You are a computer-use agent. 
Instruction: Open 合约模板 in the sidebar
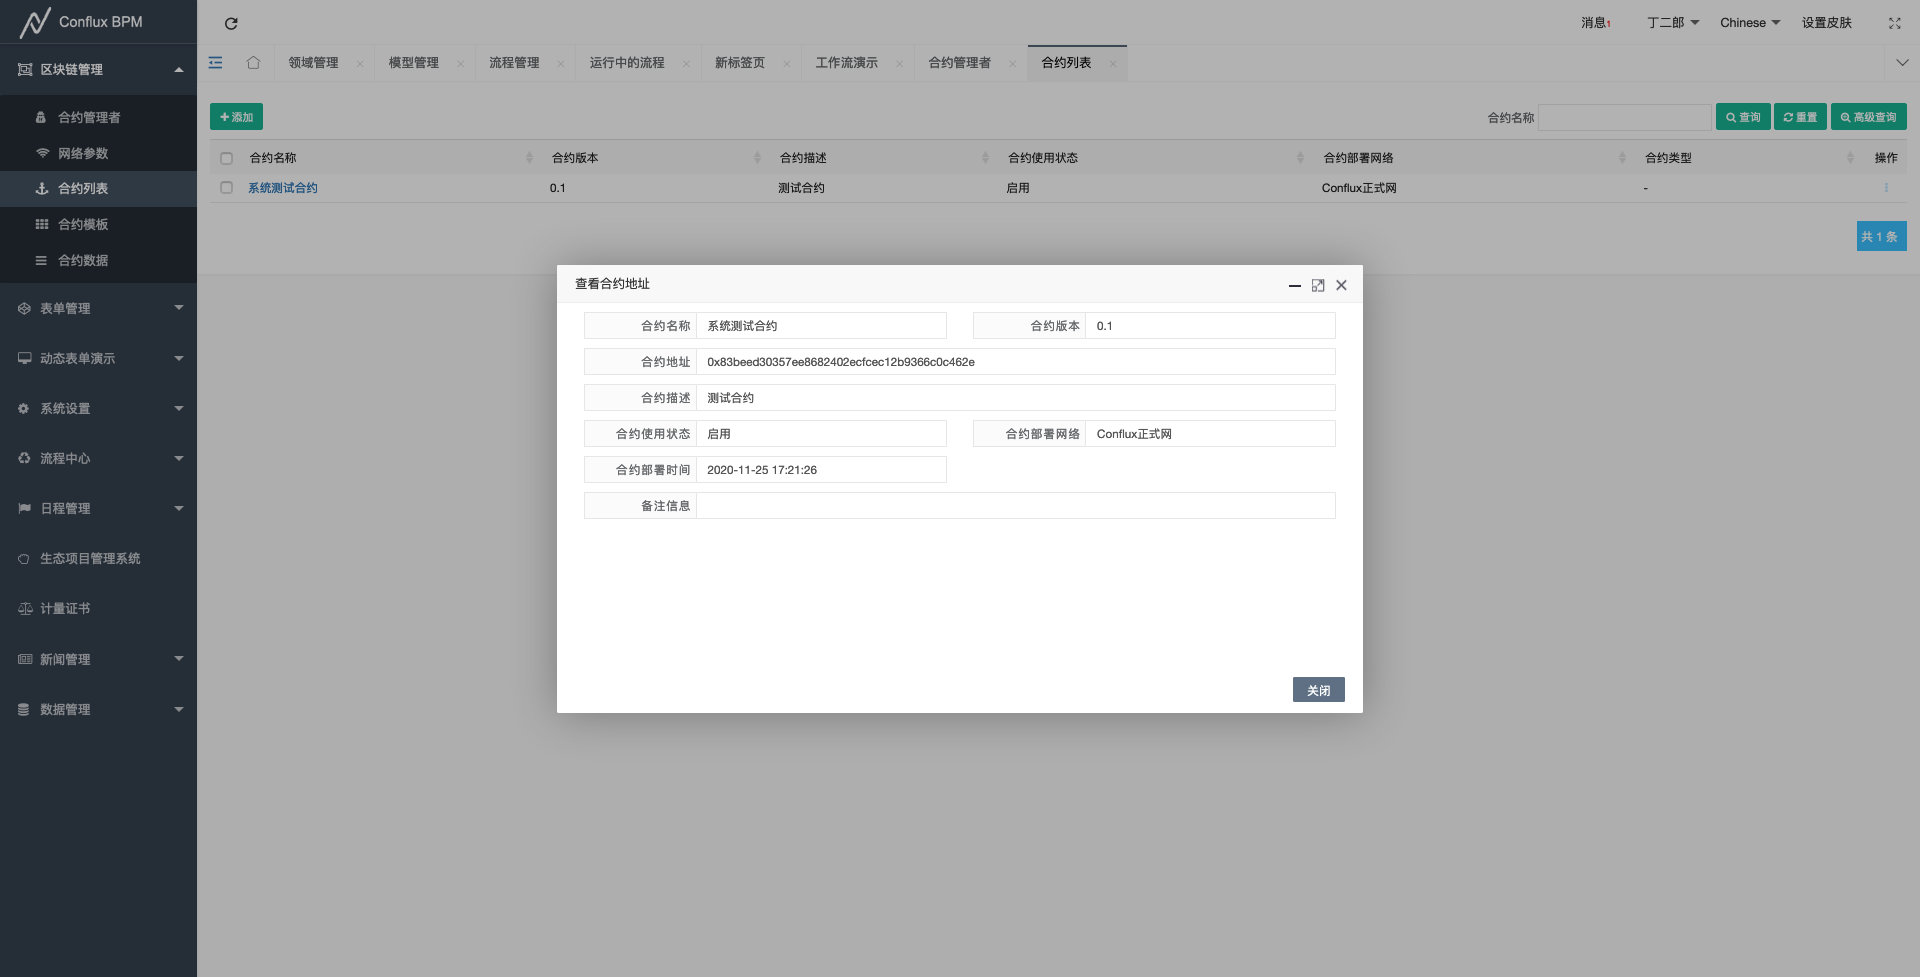tap(98, 224)
